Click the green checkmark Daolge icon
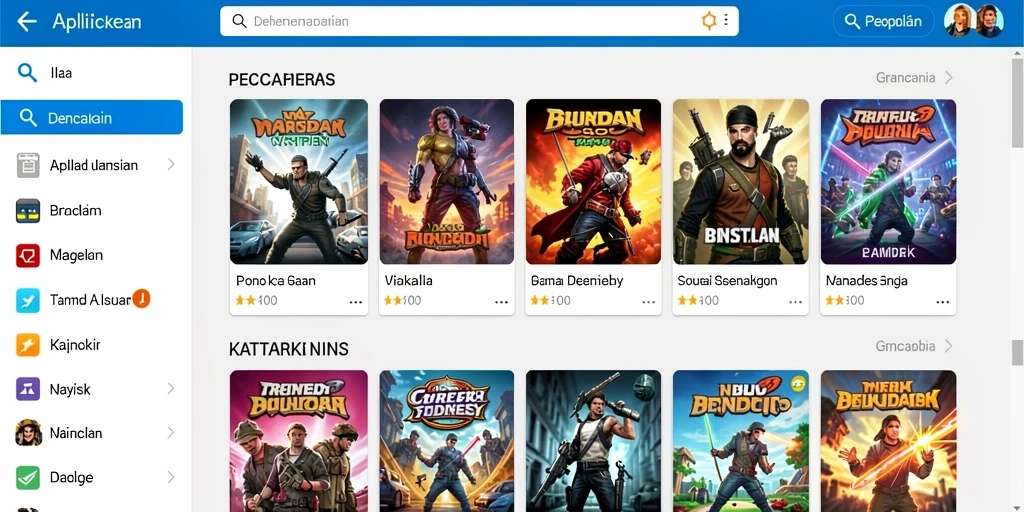Viewport: 1024px width, 512px height. point(28,478)
